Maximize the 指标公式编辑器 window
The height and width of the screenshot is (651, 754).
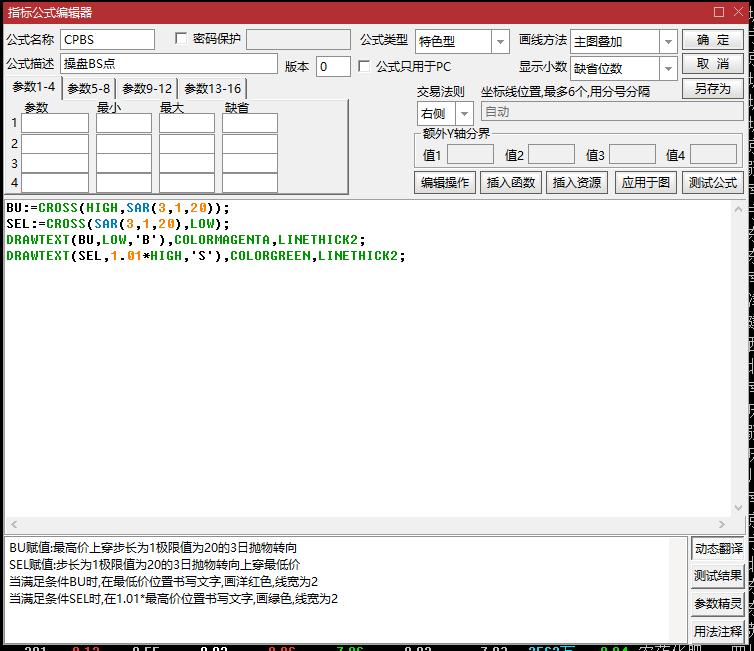click(x=718, y=12)
